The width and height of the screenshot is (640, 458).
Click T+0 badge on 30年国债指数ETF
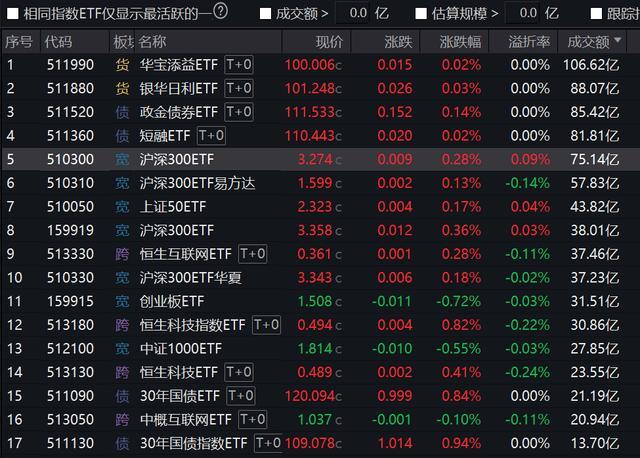point(268,443)
